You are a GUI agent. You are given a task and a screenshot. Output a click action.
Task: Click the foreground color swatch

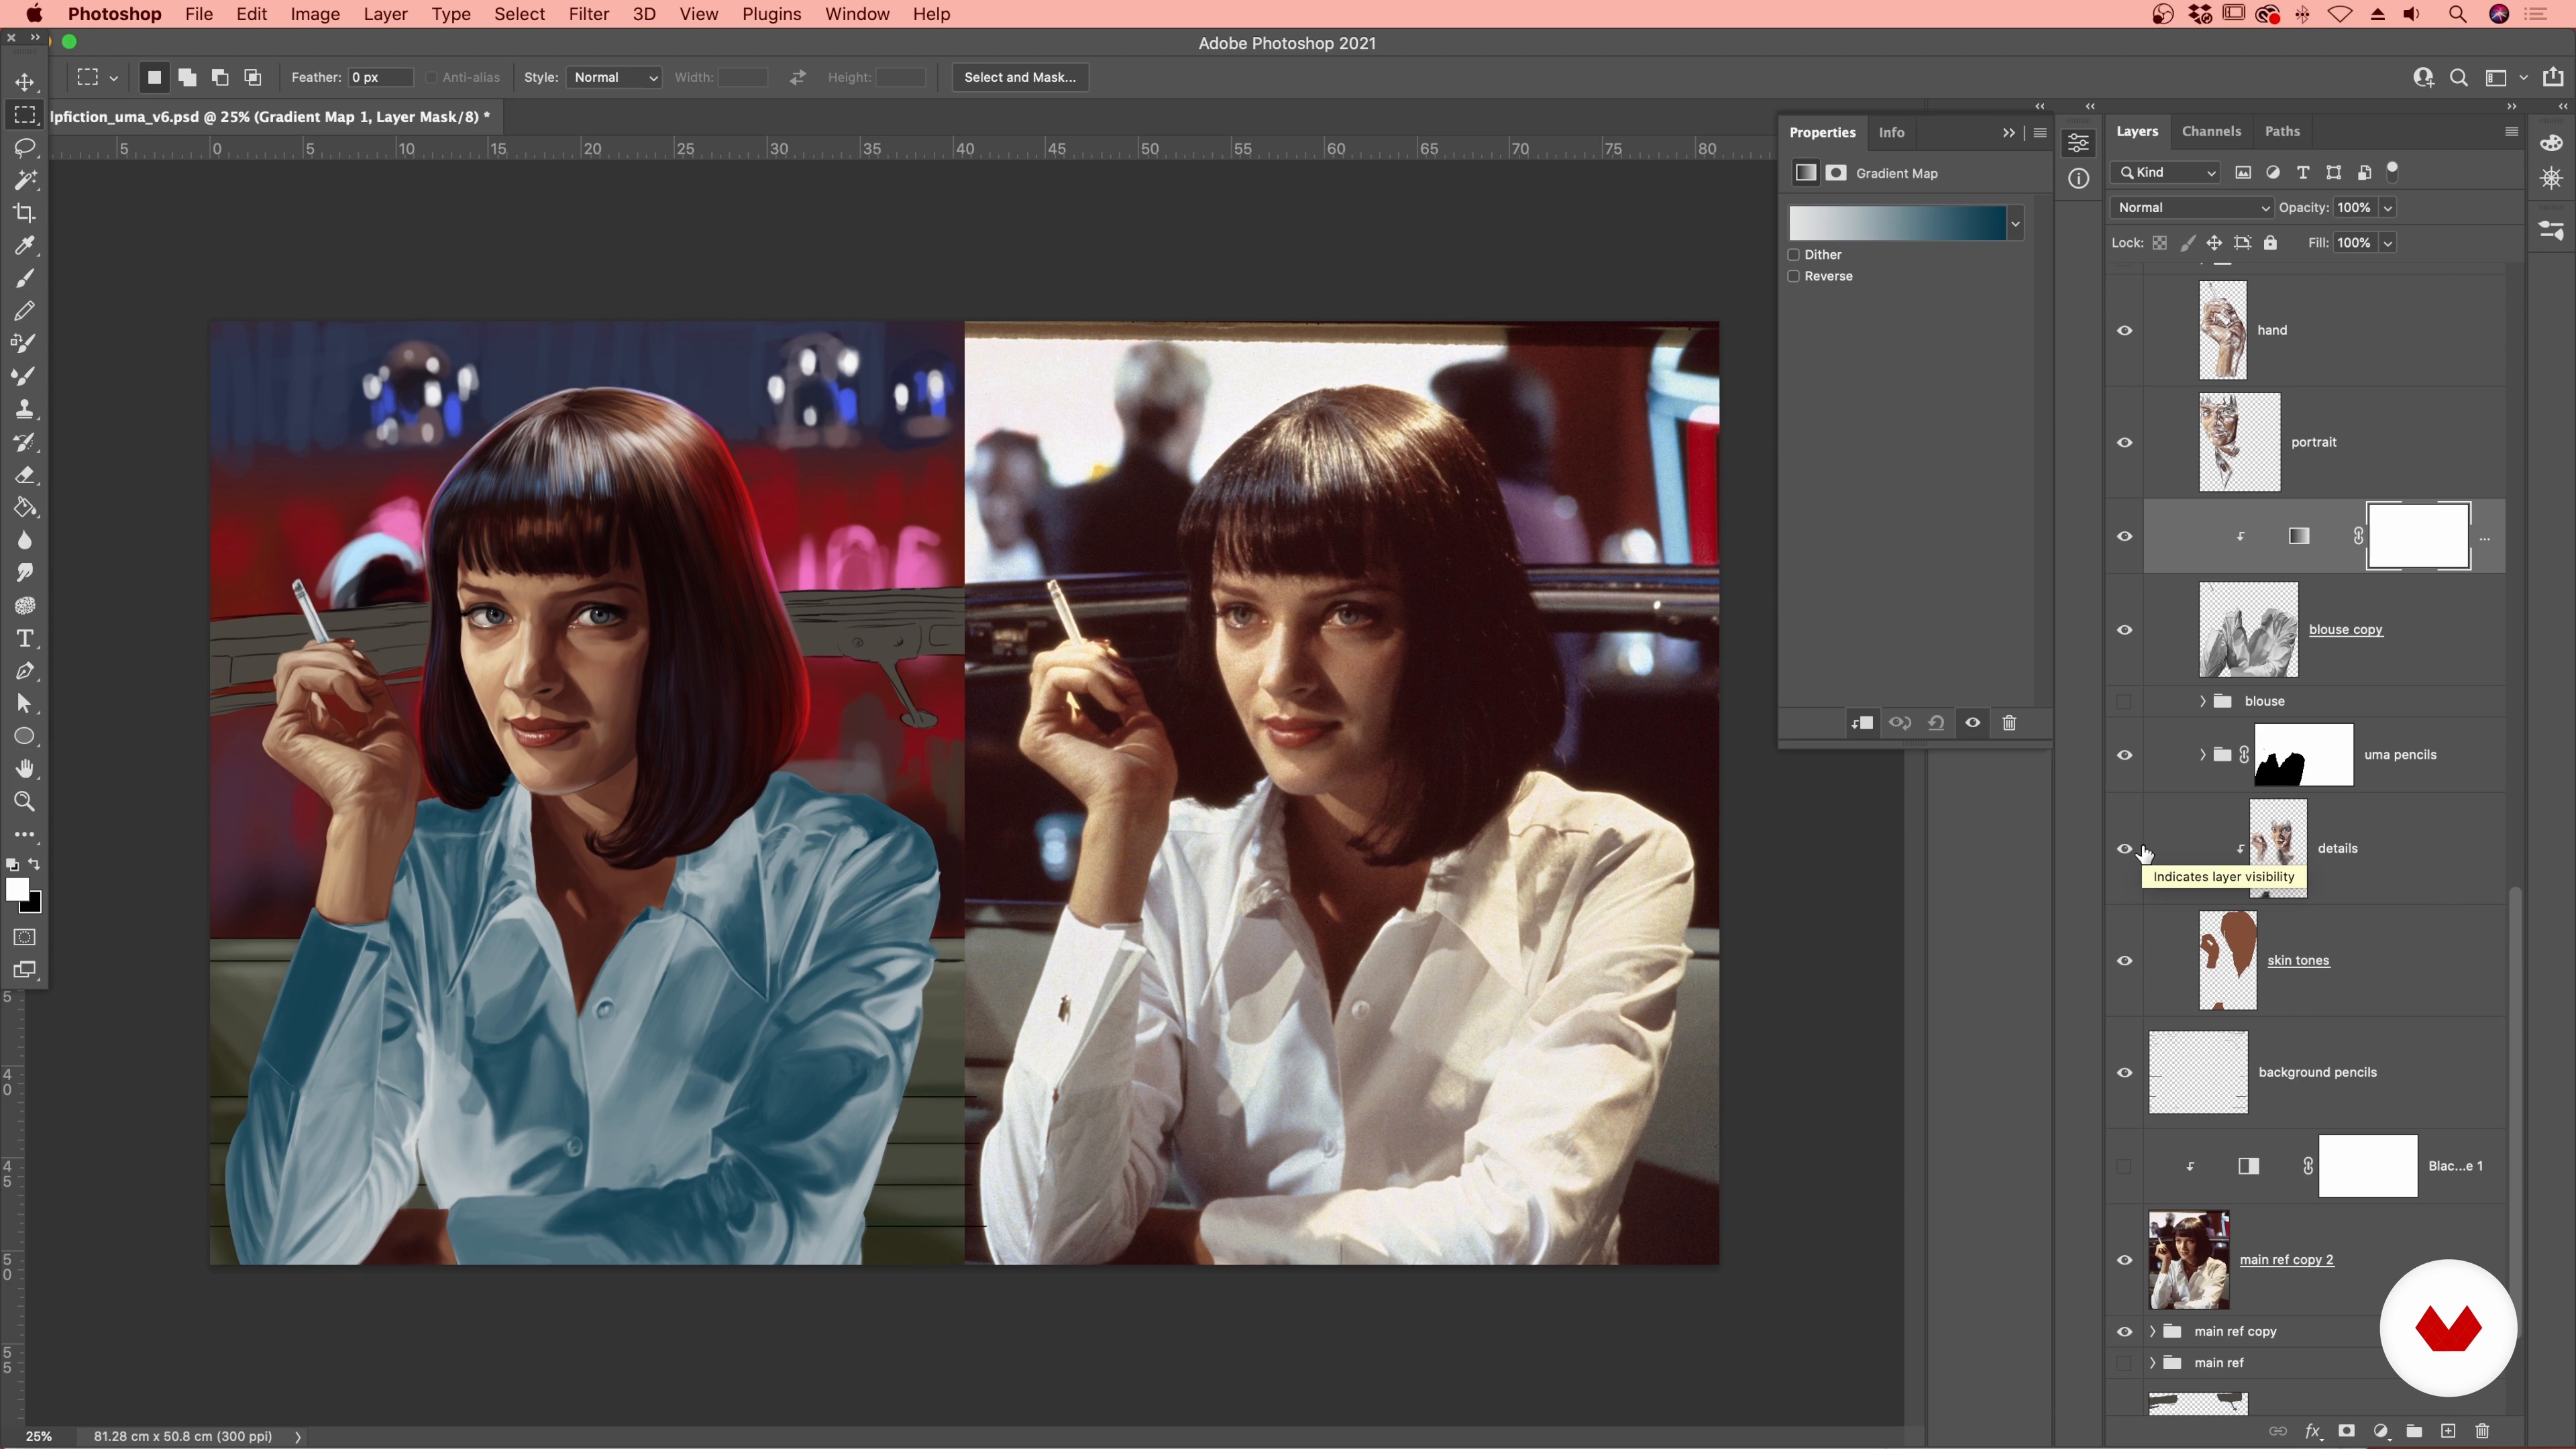point(17,889)
